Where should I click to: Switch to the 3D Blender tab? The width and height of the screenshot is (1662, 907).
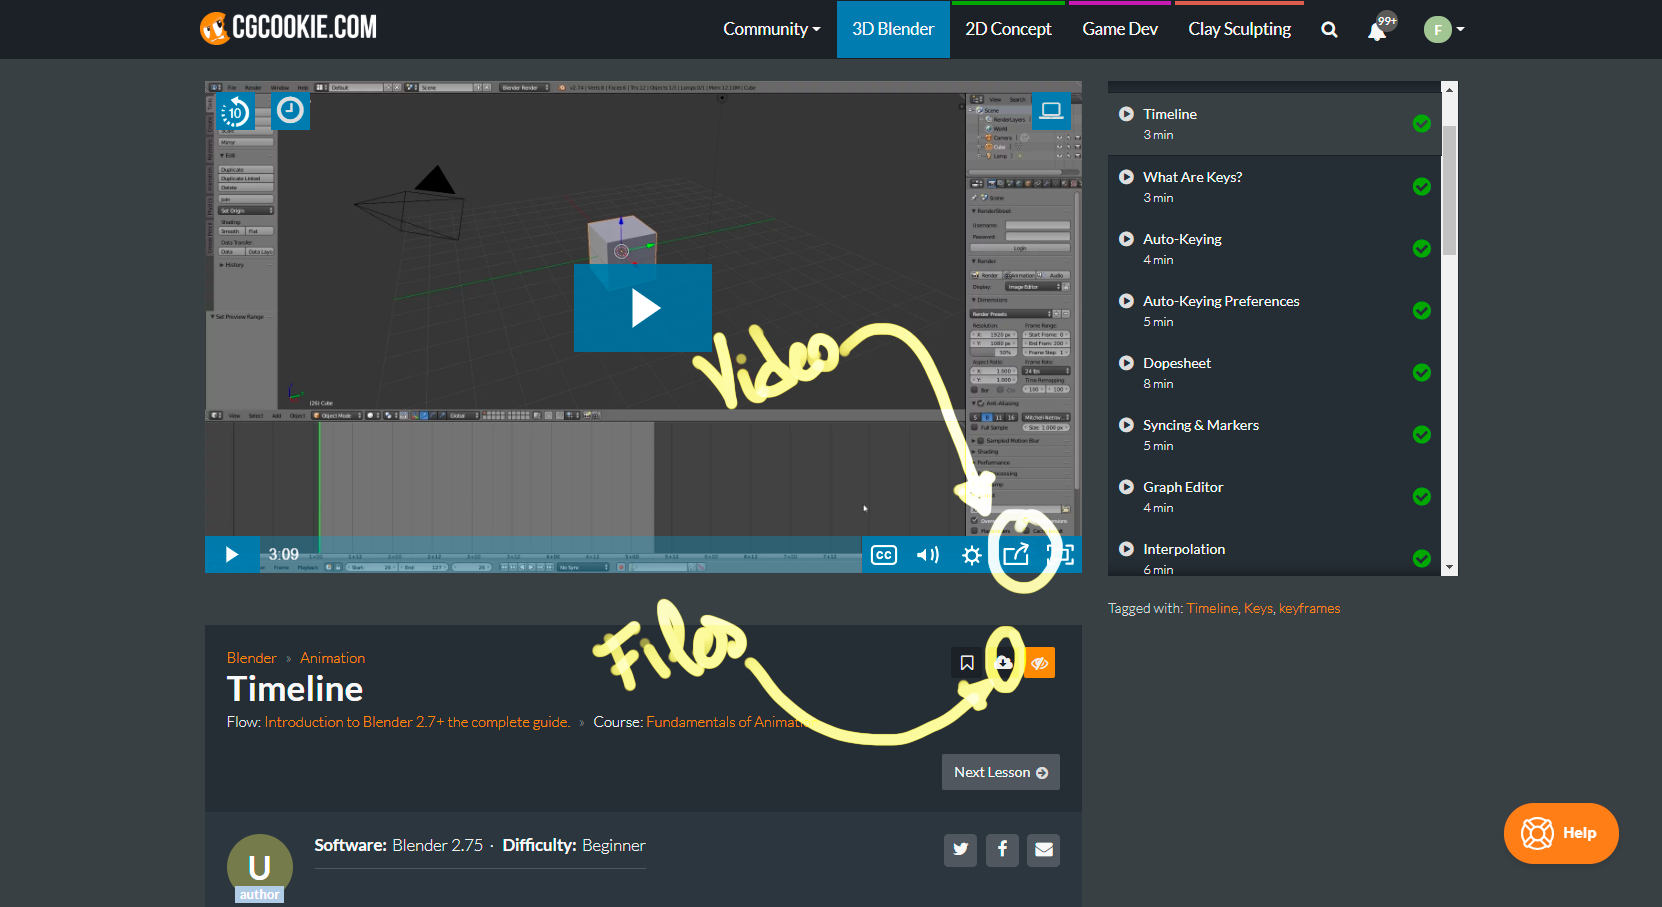pyautogui.click(x=893, y=30)
